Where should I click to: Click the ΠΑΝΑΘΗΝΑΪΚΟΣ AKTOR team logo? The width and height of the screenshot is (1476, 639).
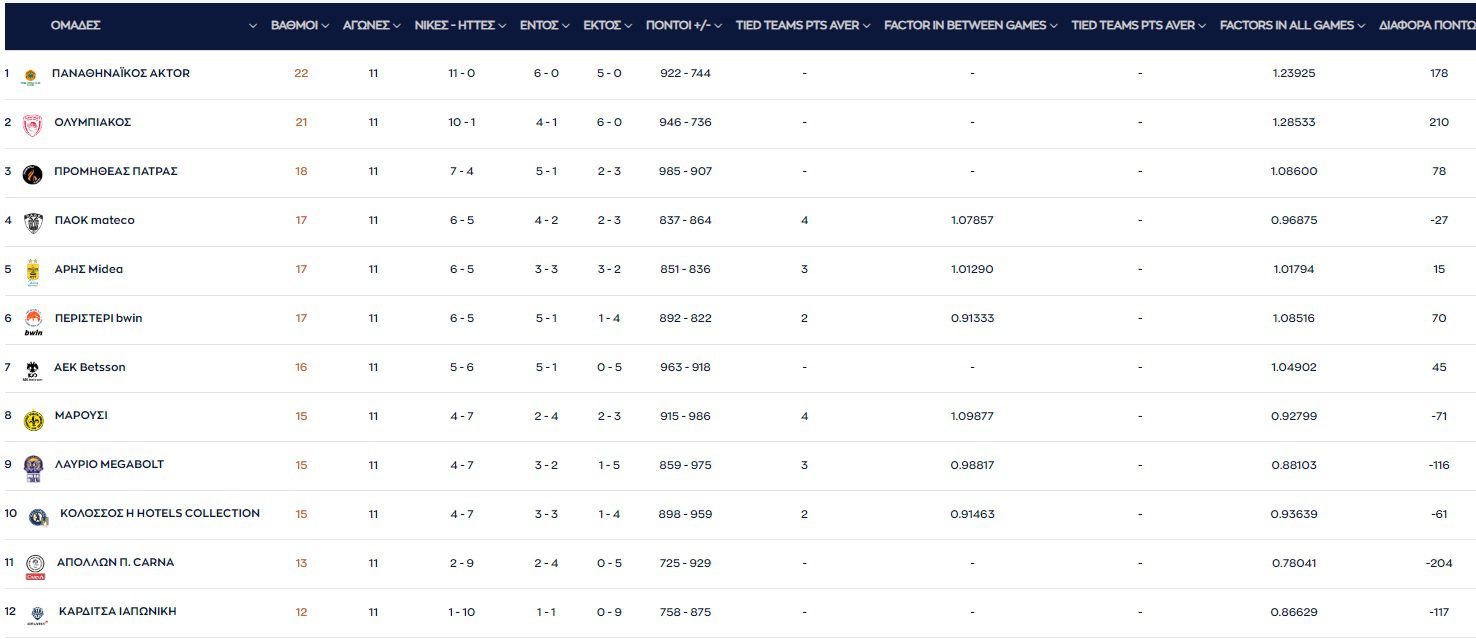coord(32,76)
